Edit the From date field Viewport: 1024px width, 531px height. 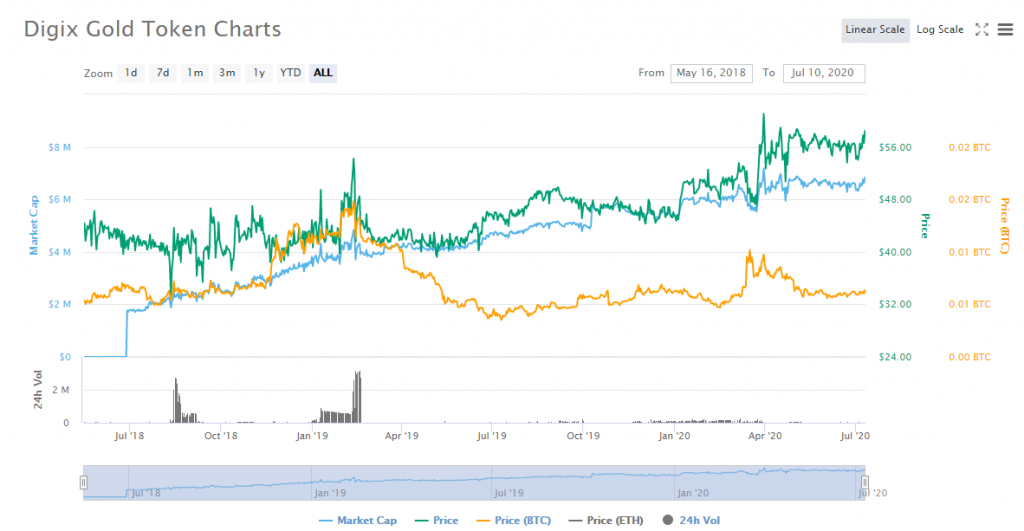coord(711,73)
